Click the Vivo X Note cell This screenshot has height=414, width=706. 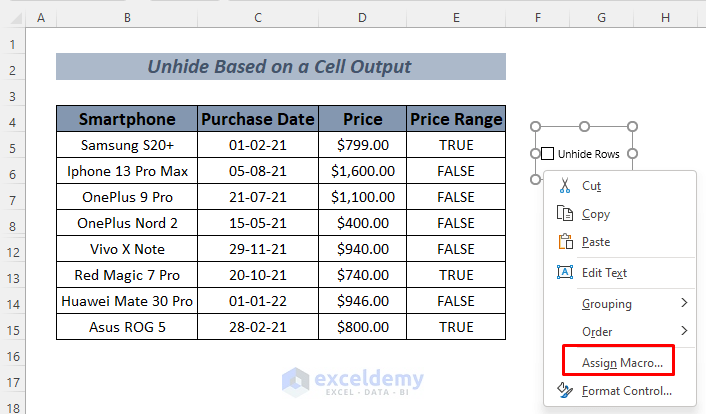[127, 249]
